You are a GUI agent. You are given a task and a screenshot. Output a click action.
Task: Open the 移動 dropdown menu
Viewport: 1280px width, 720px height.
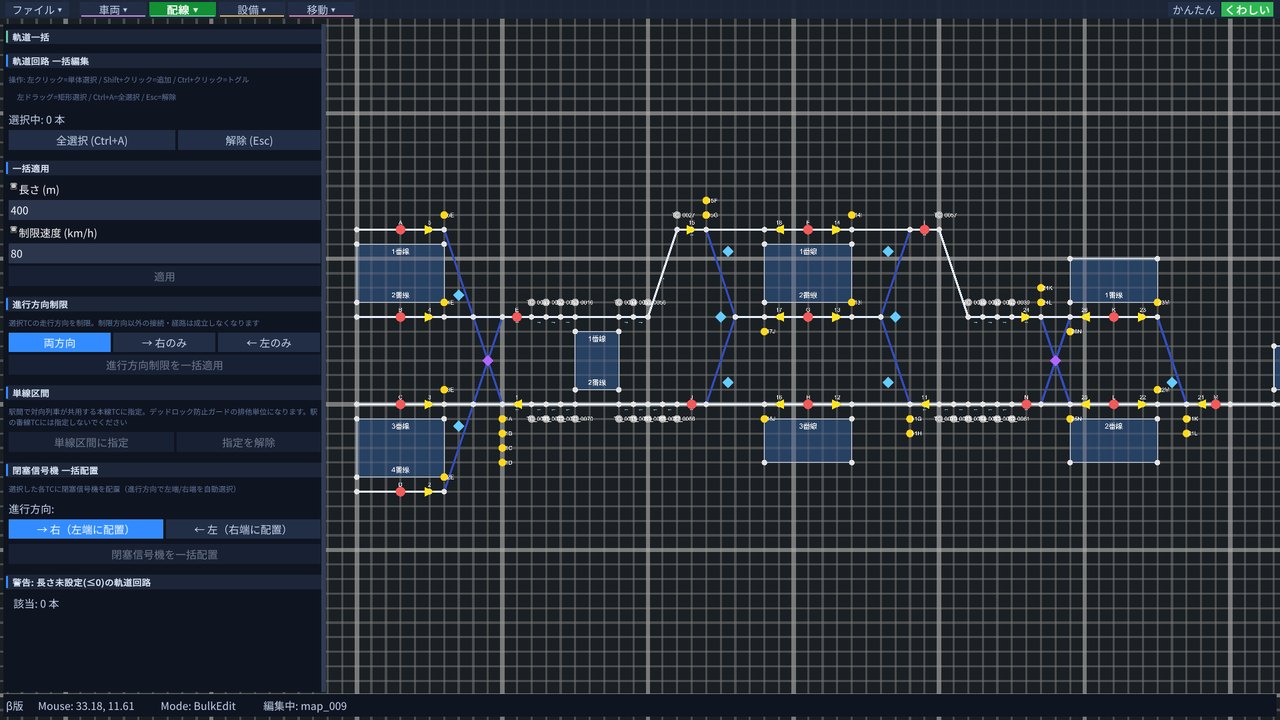pyautogui.click(x=321, y=9)
